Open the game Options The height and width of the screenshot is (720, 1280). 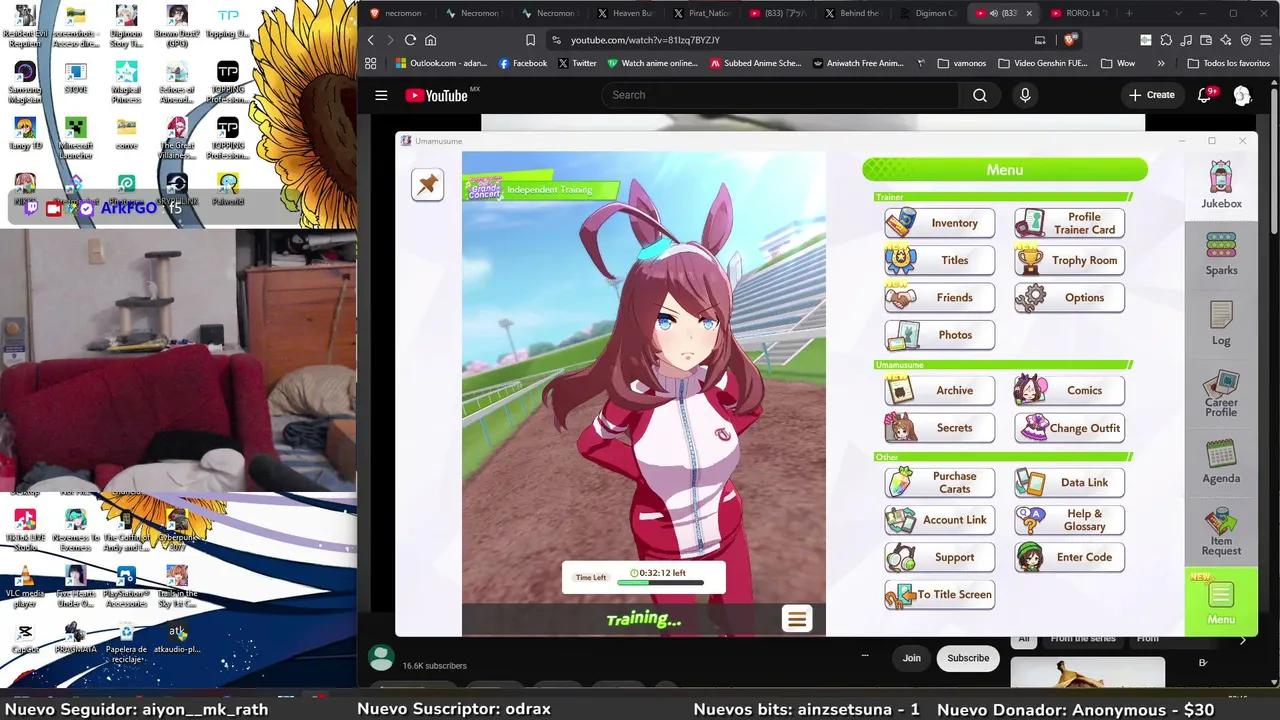(x=1070, y=297)
